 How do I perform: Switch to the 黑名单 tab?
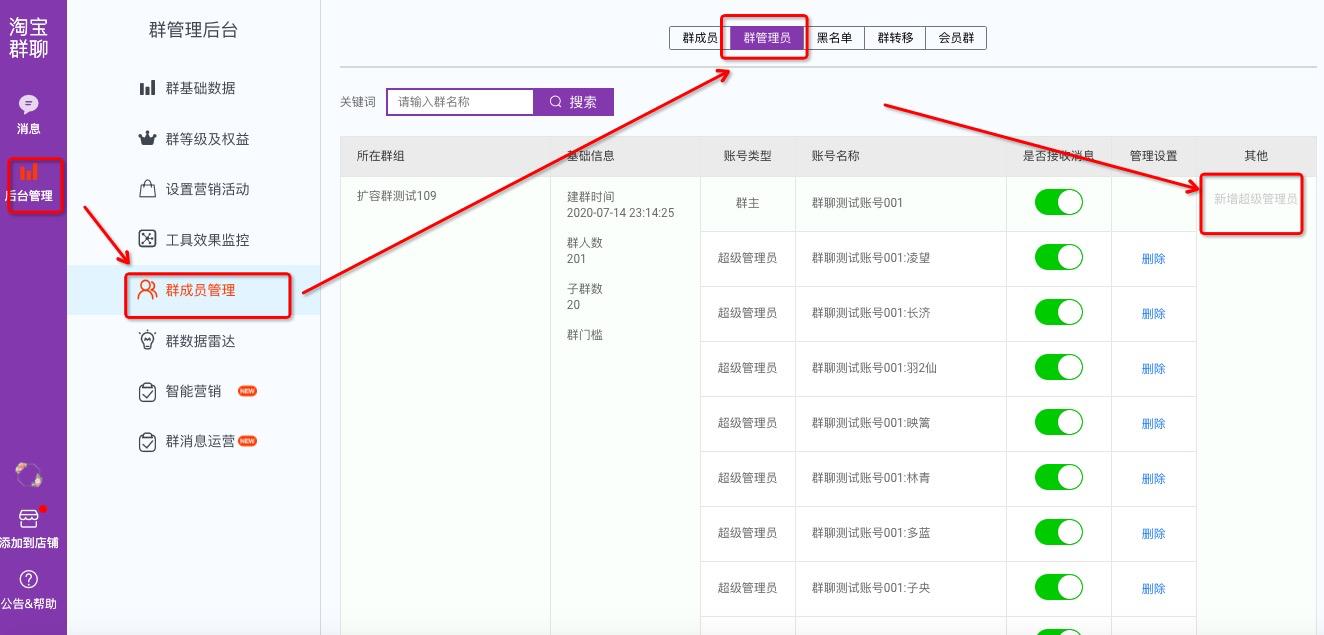[836, 37]
